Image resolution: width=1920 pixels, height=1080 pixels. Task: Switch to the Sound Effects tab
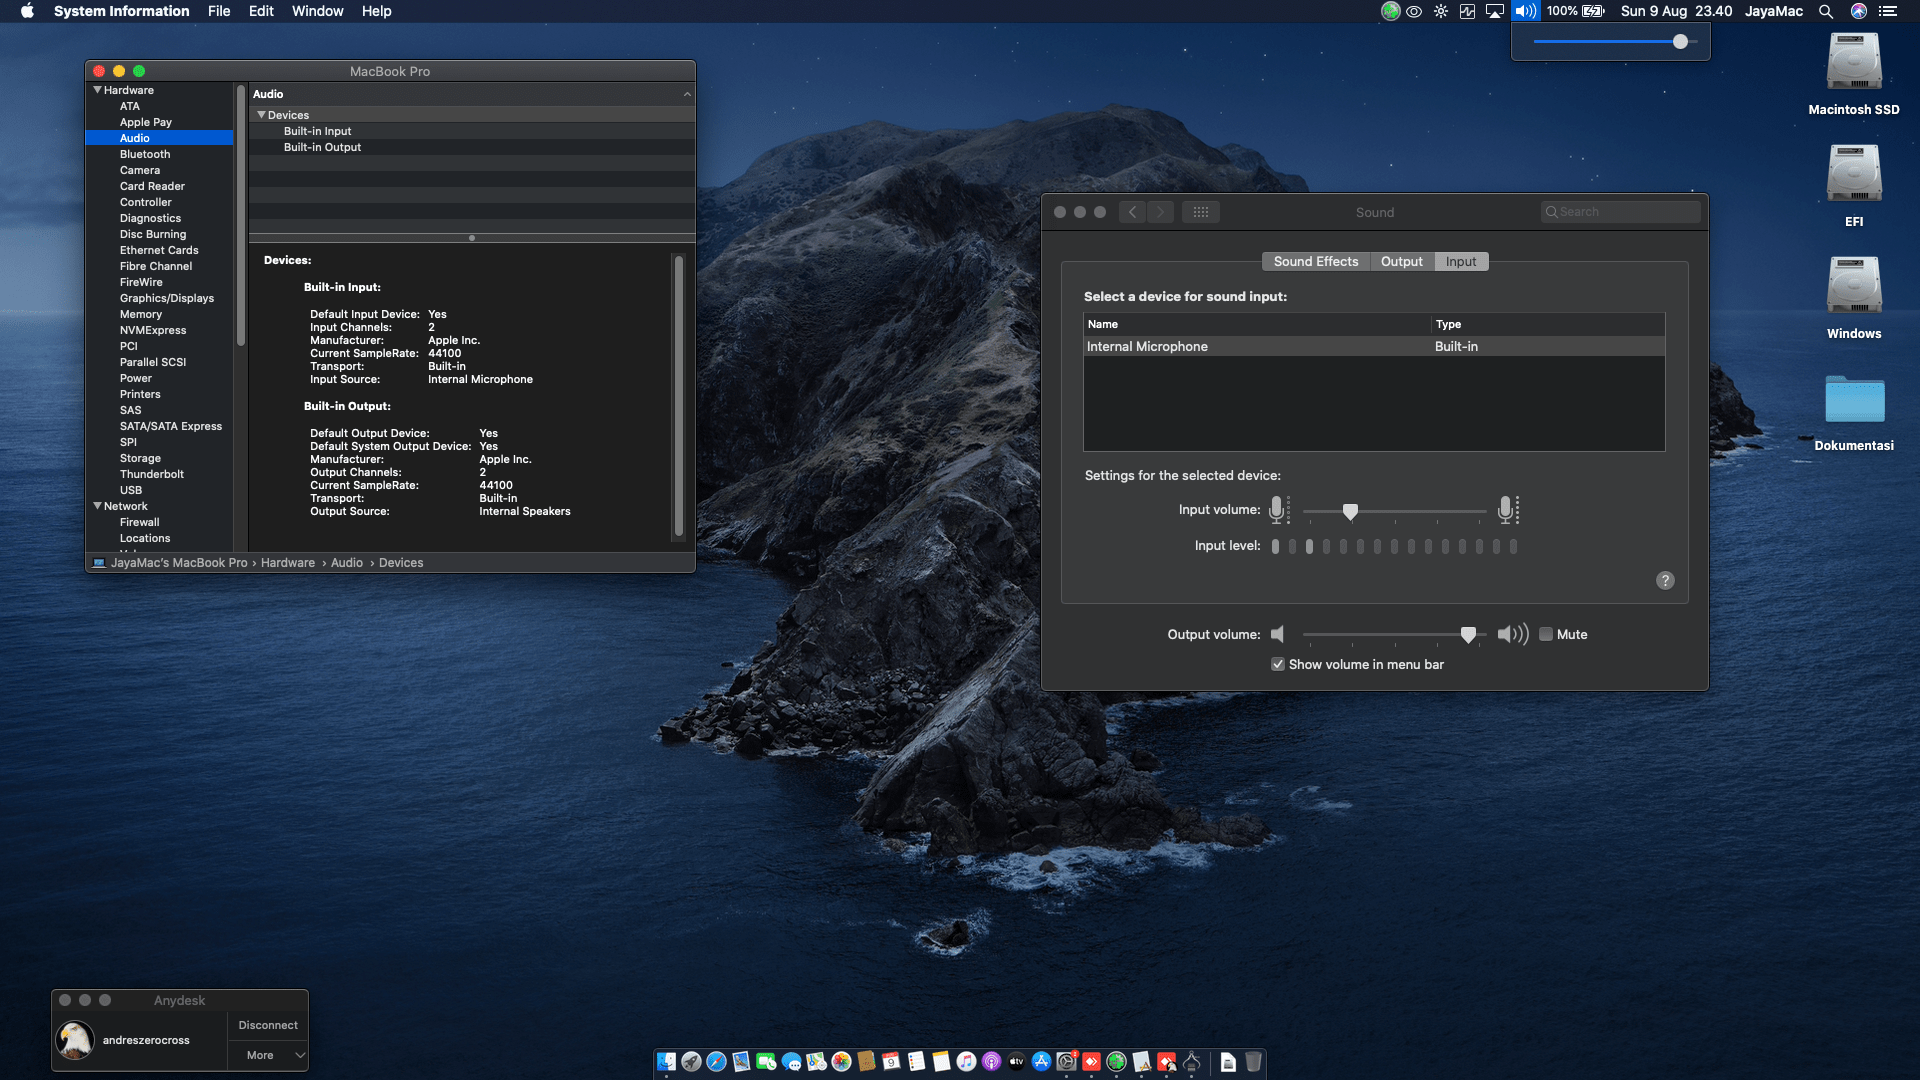[x=1315, y=261]
